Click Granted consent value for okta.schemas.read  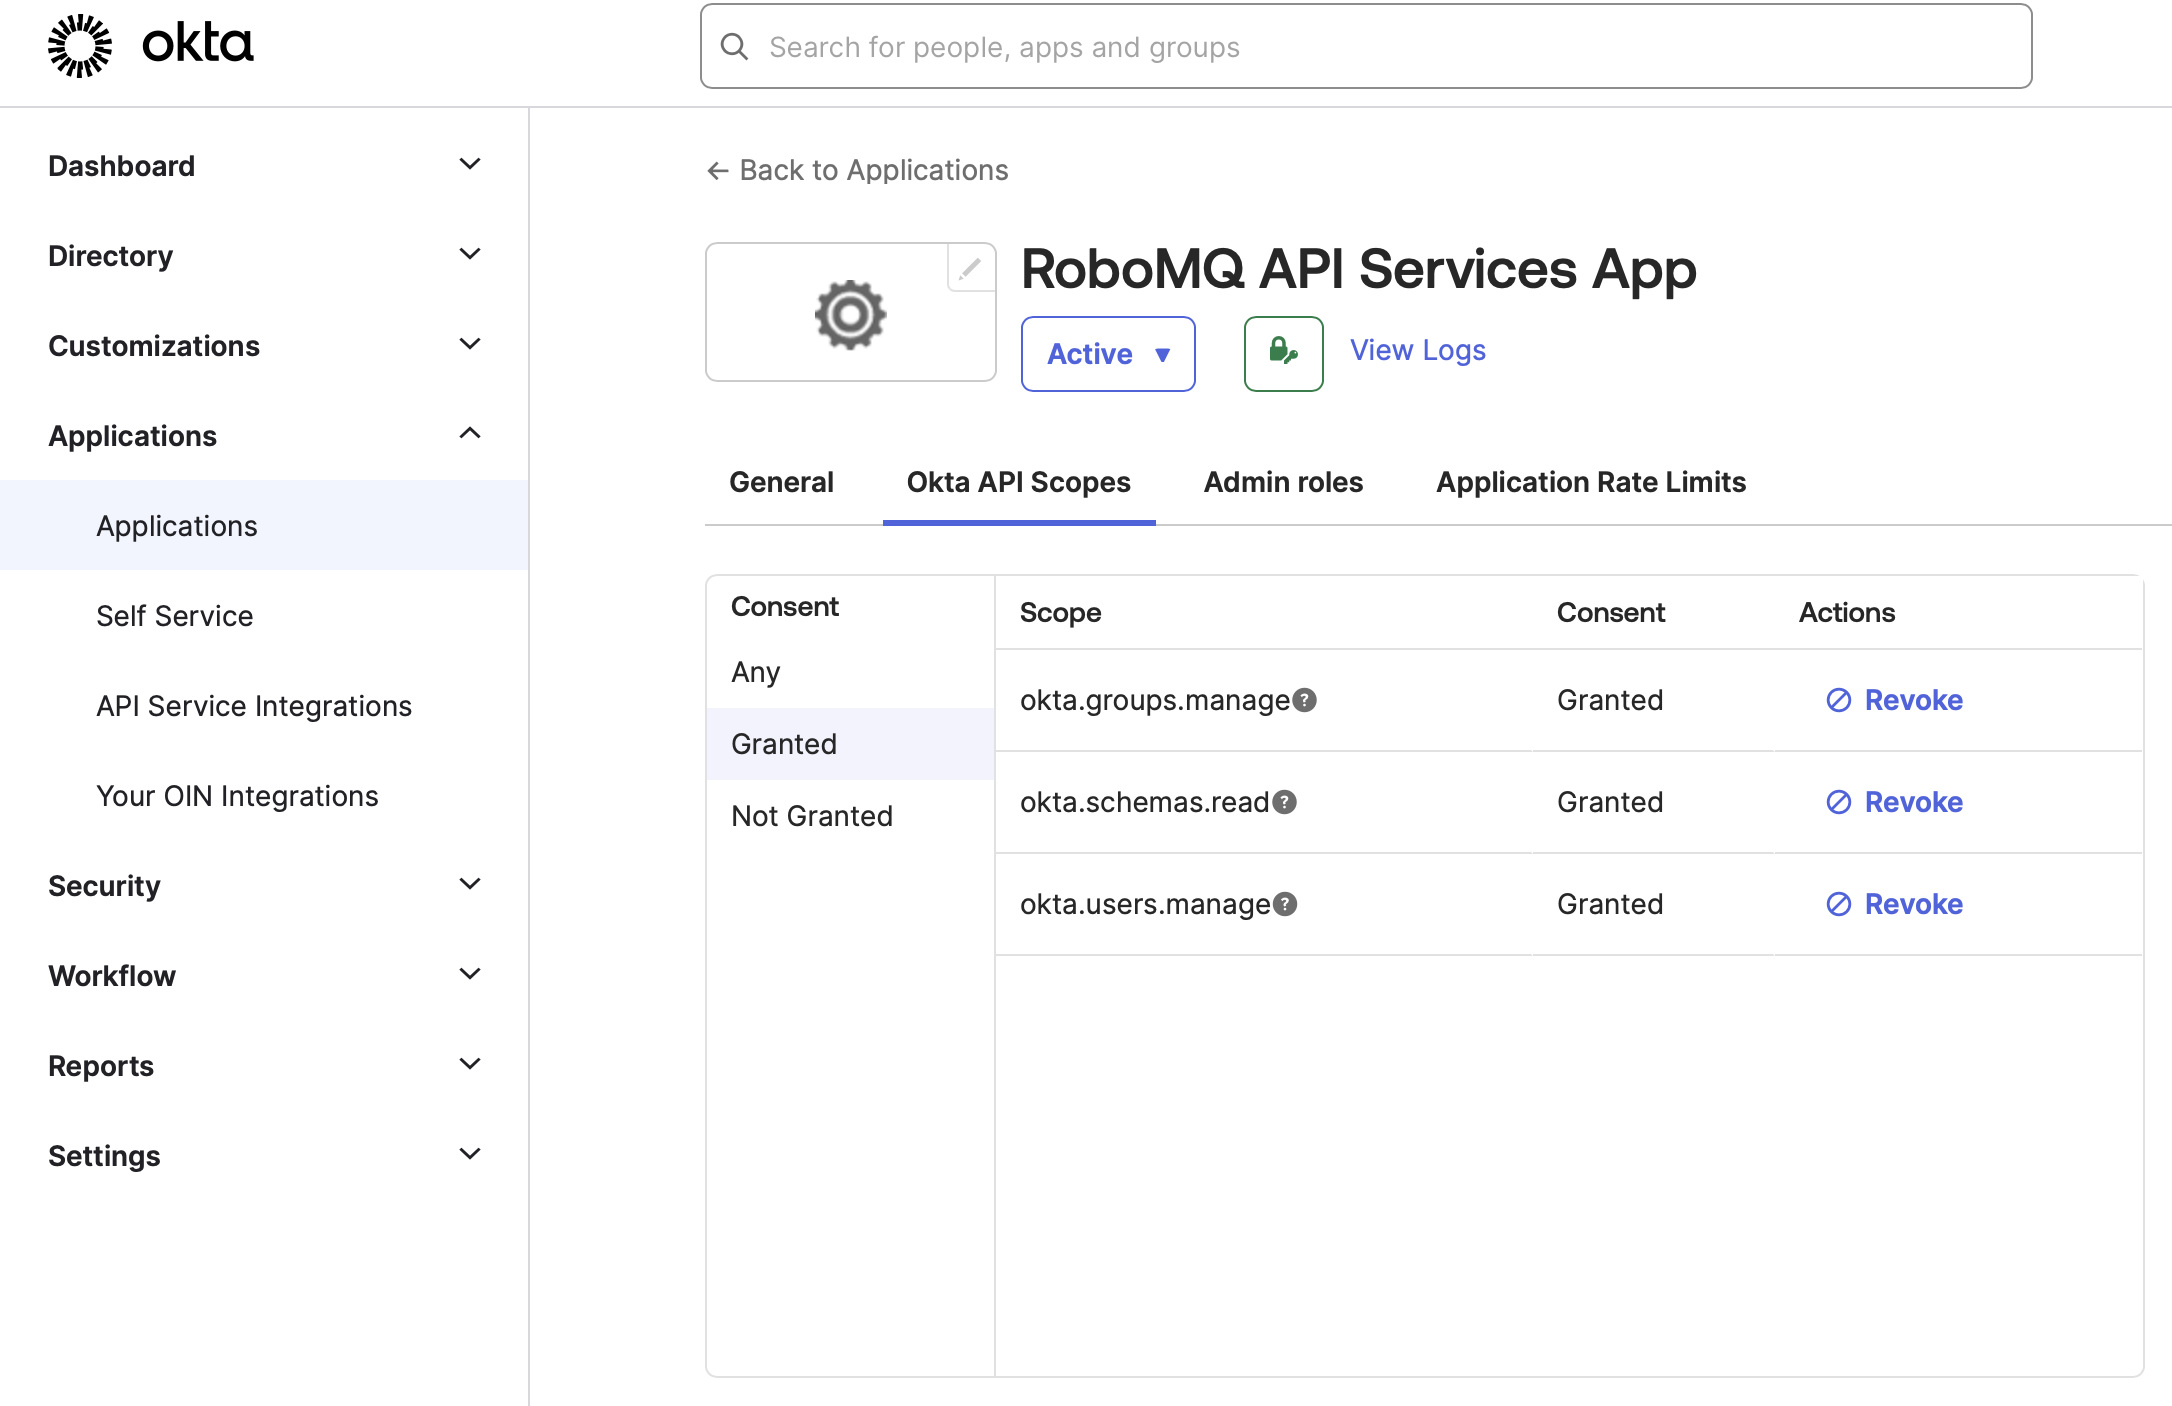coord(1610,802)
